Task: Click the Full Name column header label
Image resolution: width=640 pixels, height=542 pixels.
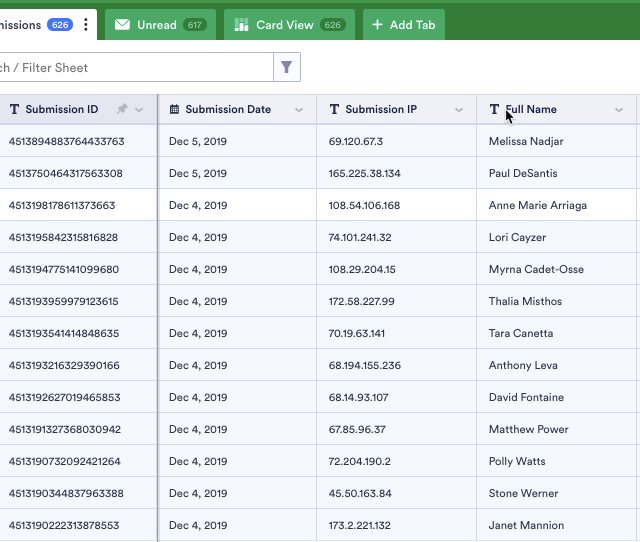Action: [x=531, y=109]
